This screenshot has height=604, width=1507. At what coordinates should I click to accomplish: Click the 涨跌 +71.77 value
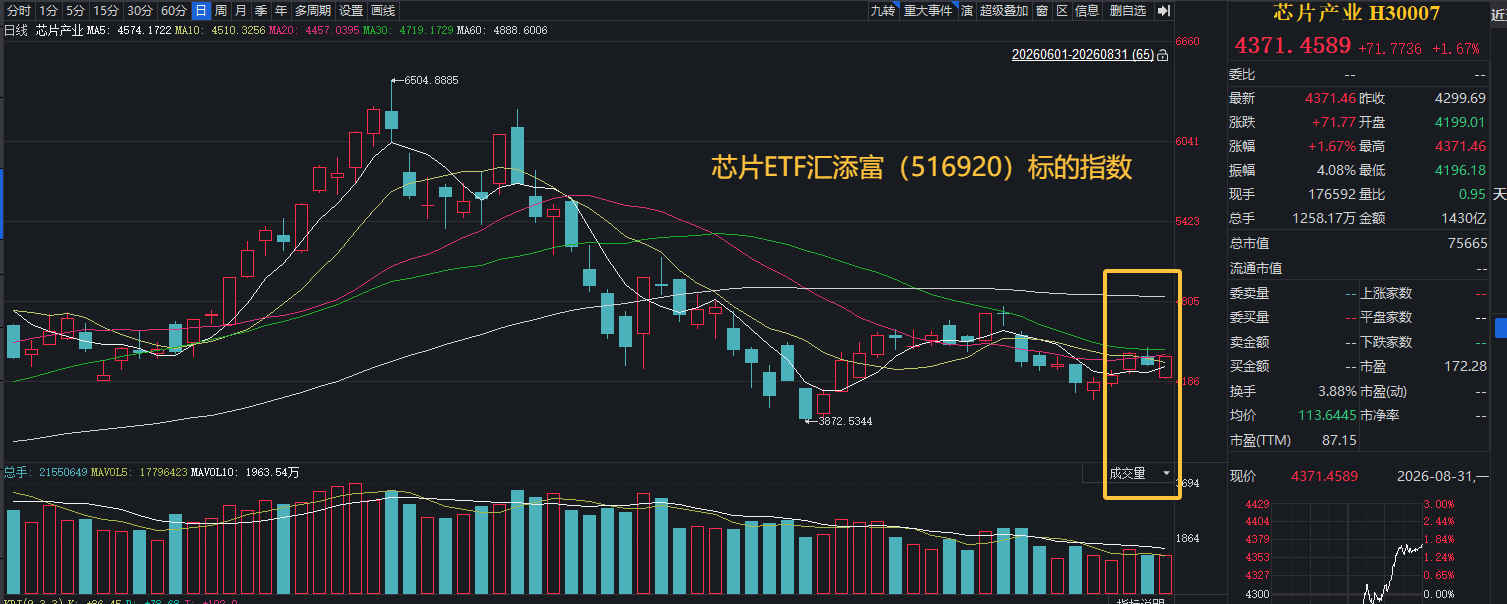[1333, 122]
